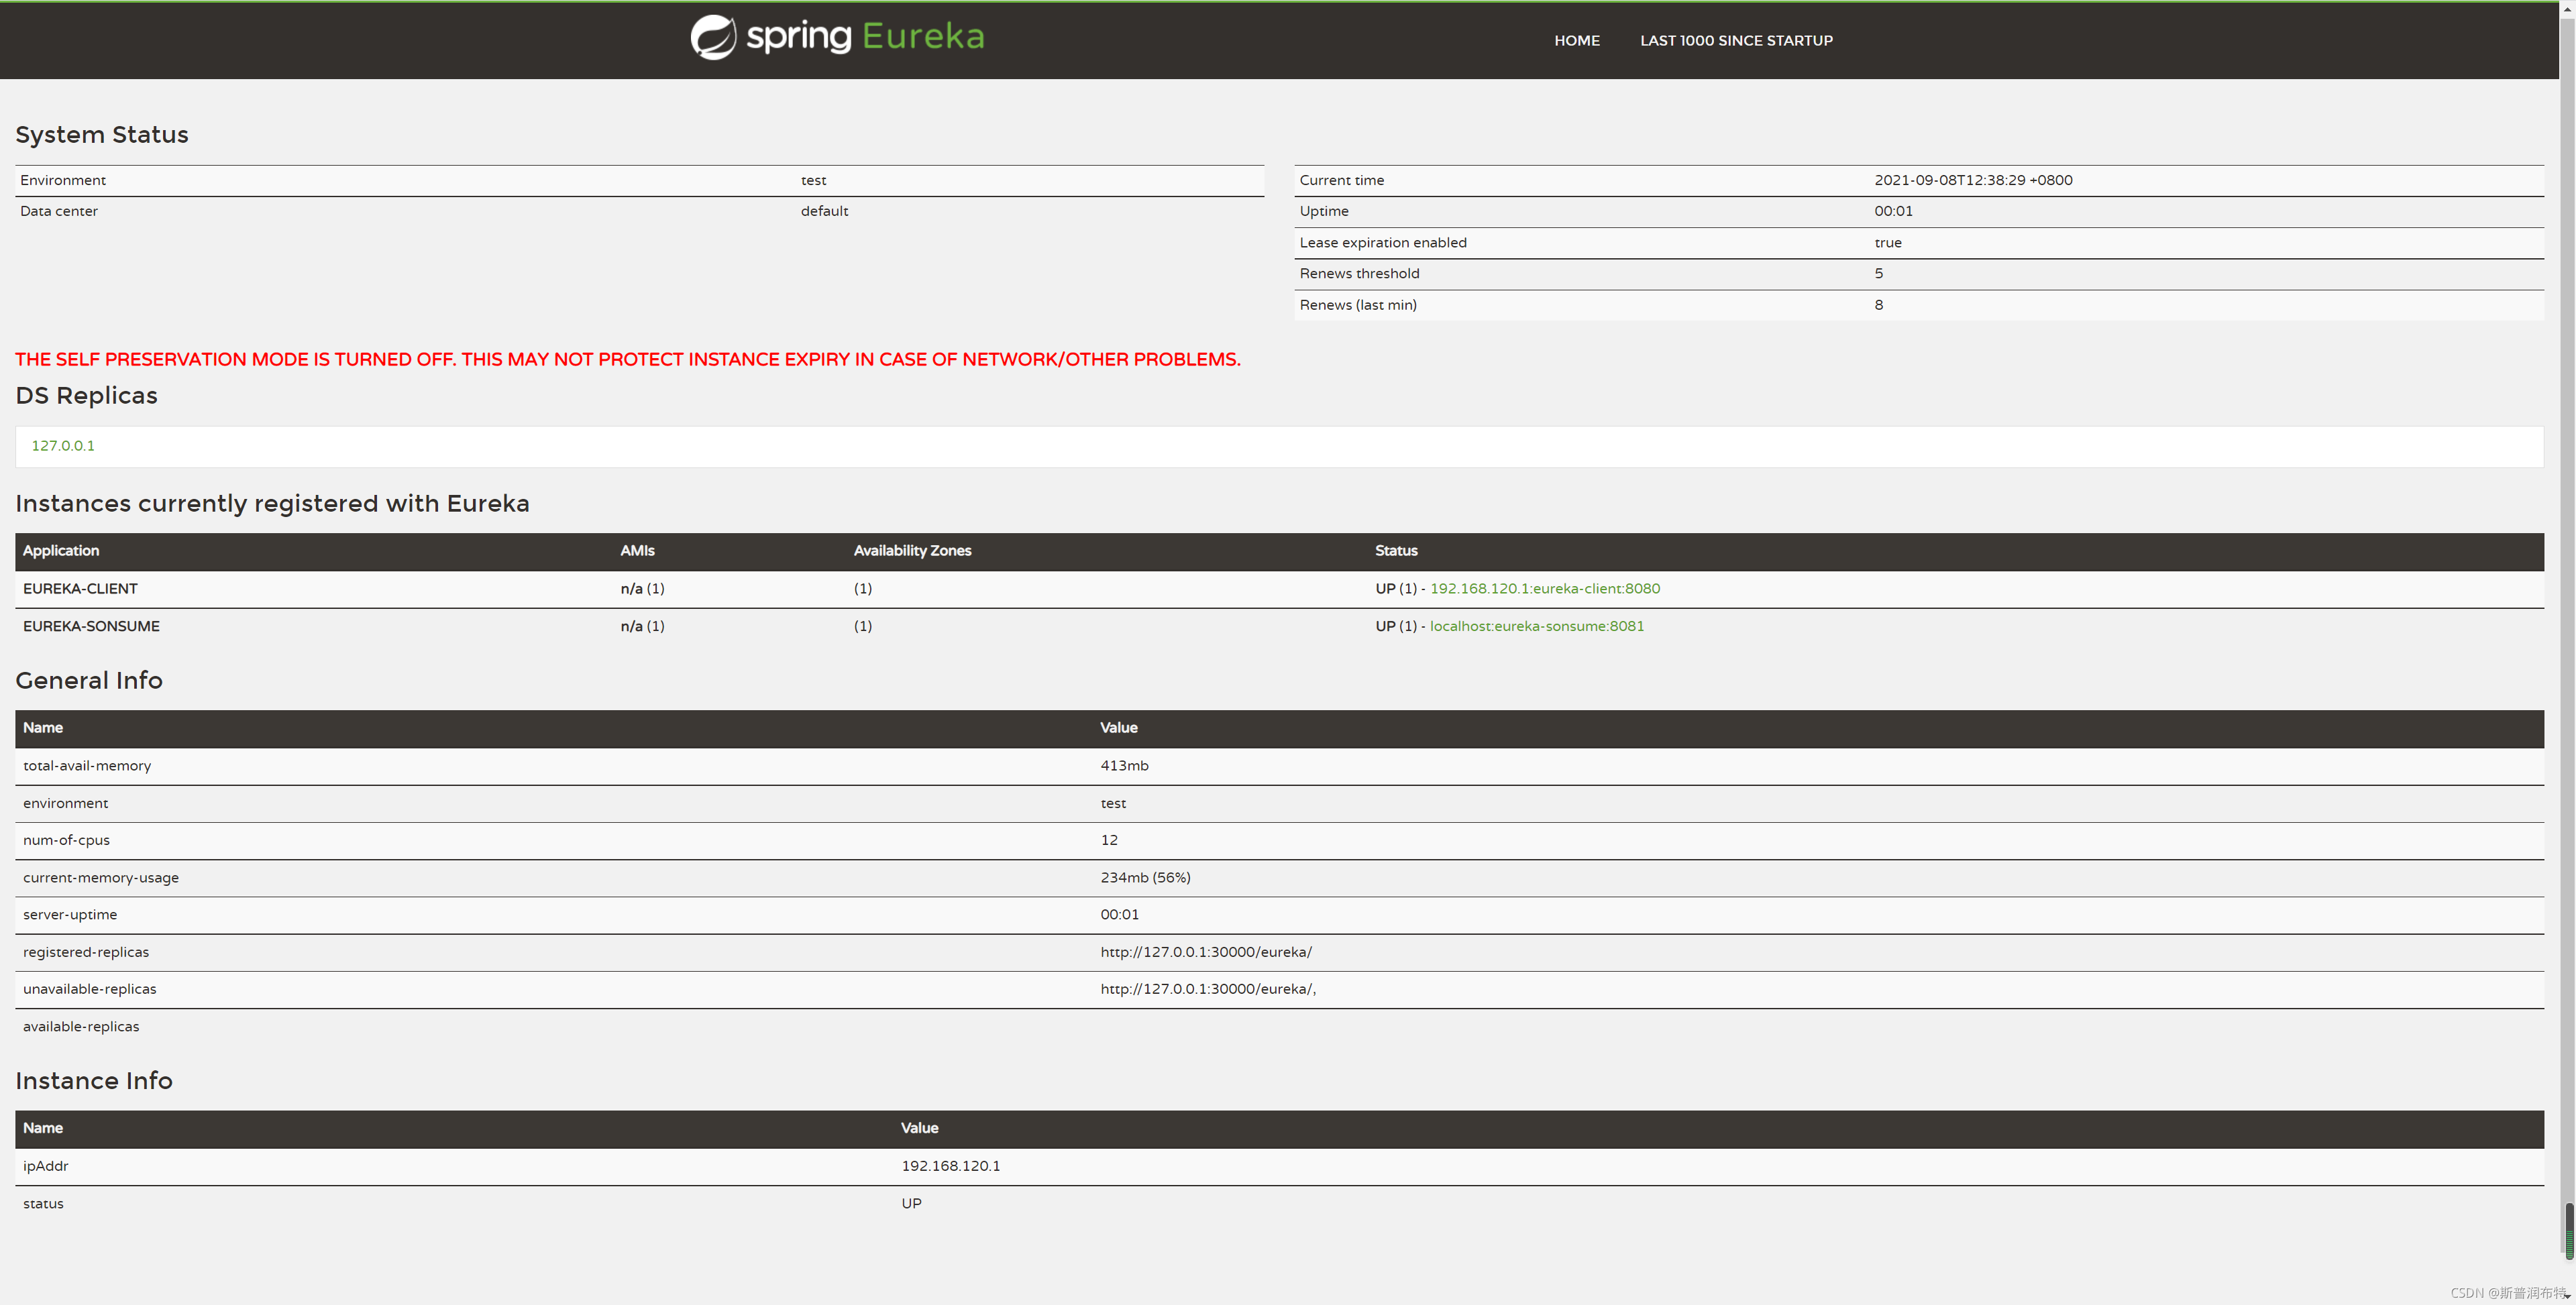Image resolution: width=2576 pixels, height=1305 pixels.
Task: Click the available-replicas row name
Action: [81, 1027]
